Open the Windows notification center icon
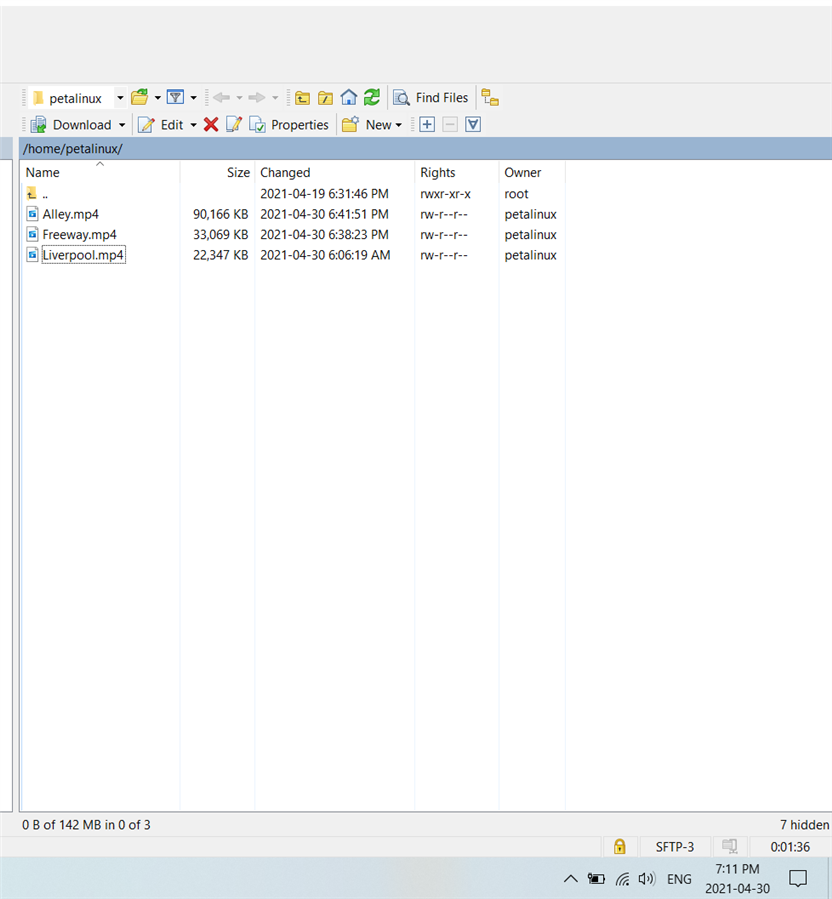 tap(798, 878)
